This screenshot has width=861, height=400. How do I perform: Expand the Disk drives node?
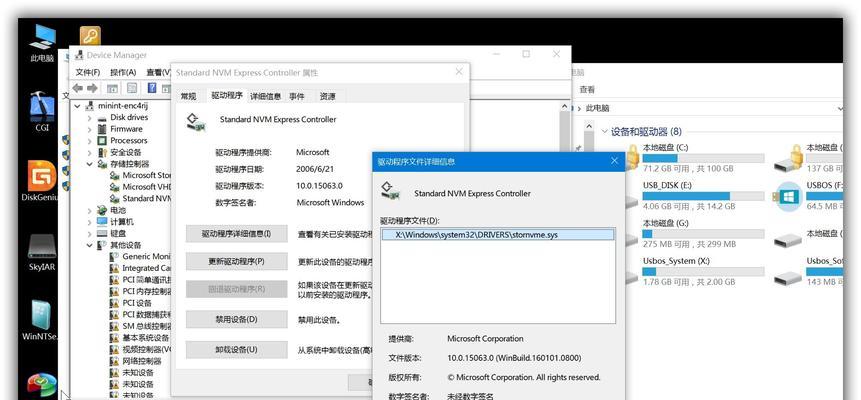click(90, 118)
